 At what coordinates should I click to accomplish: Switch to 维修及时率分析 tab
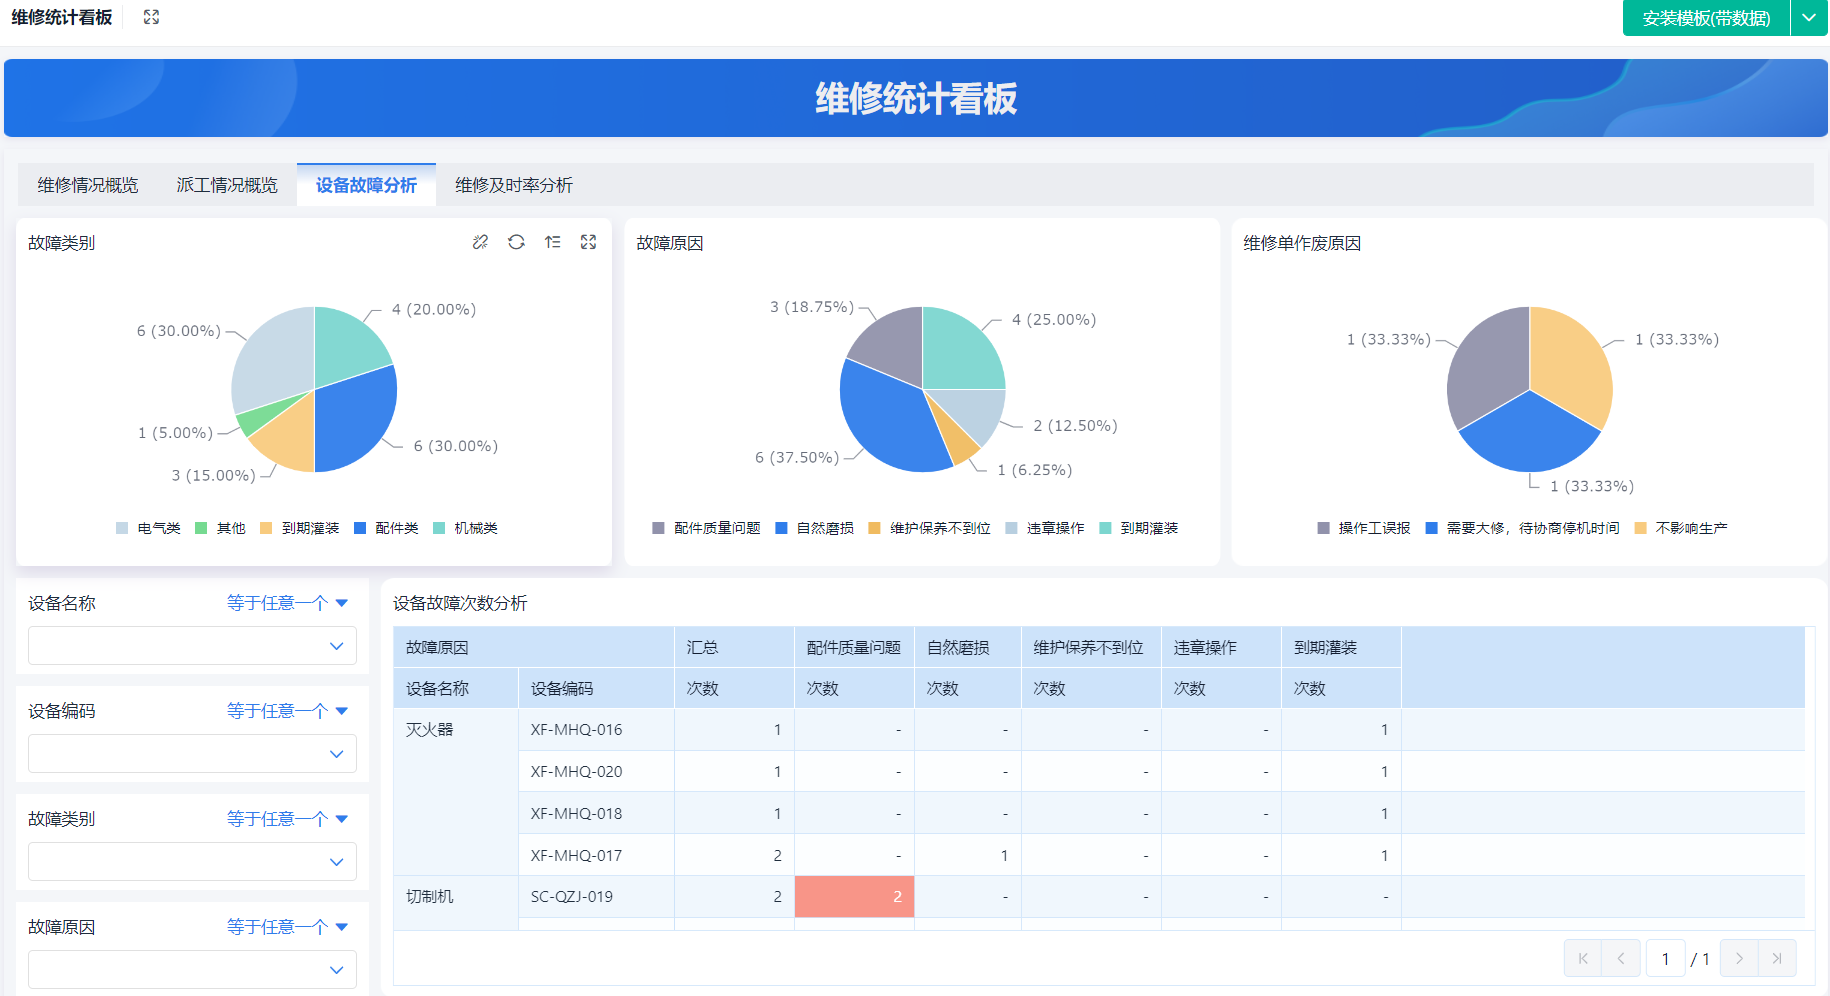(514, 185)
